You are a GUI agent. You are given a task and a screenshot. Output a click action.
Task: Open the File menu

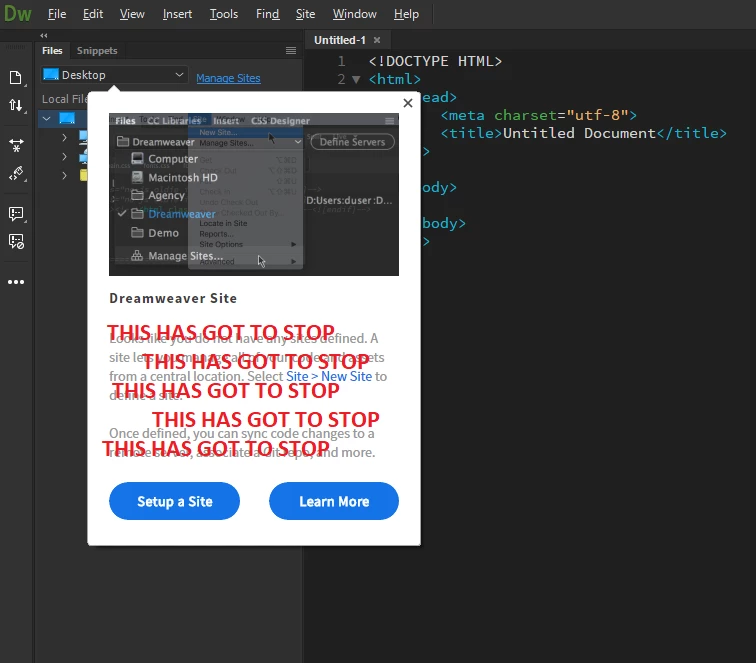(57, 14)
